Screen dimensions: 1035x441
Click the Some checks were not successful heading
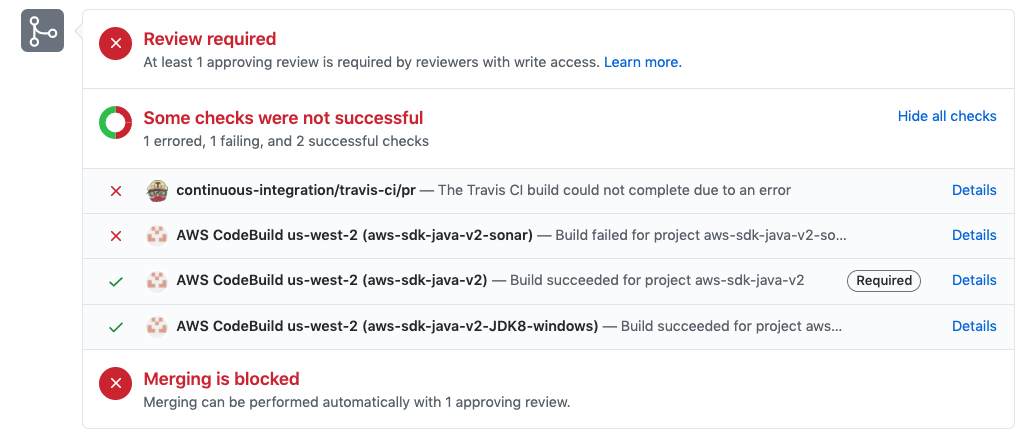(283, 118)
